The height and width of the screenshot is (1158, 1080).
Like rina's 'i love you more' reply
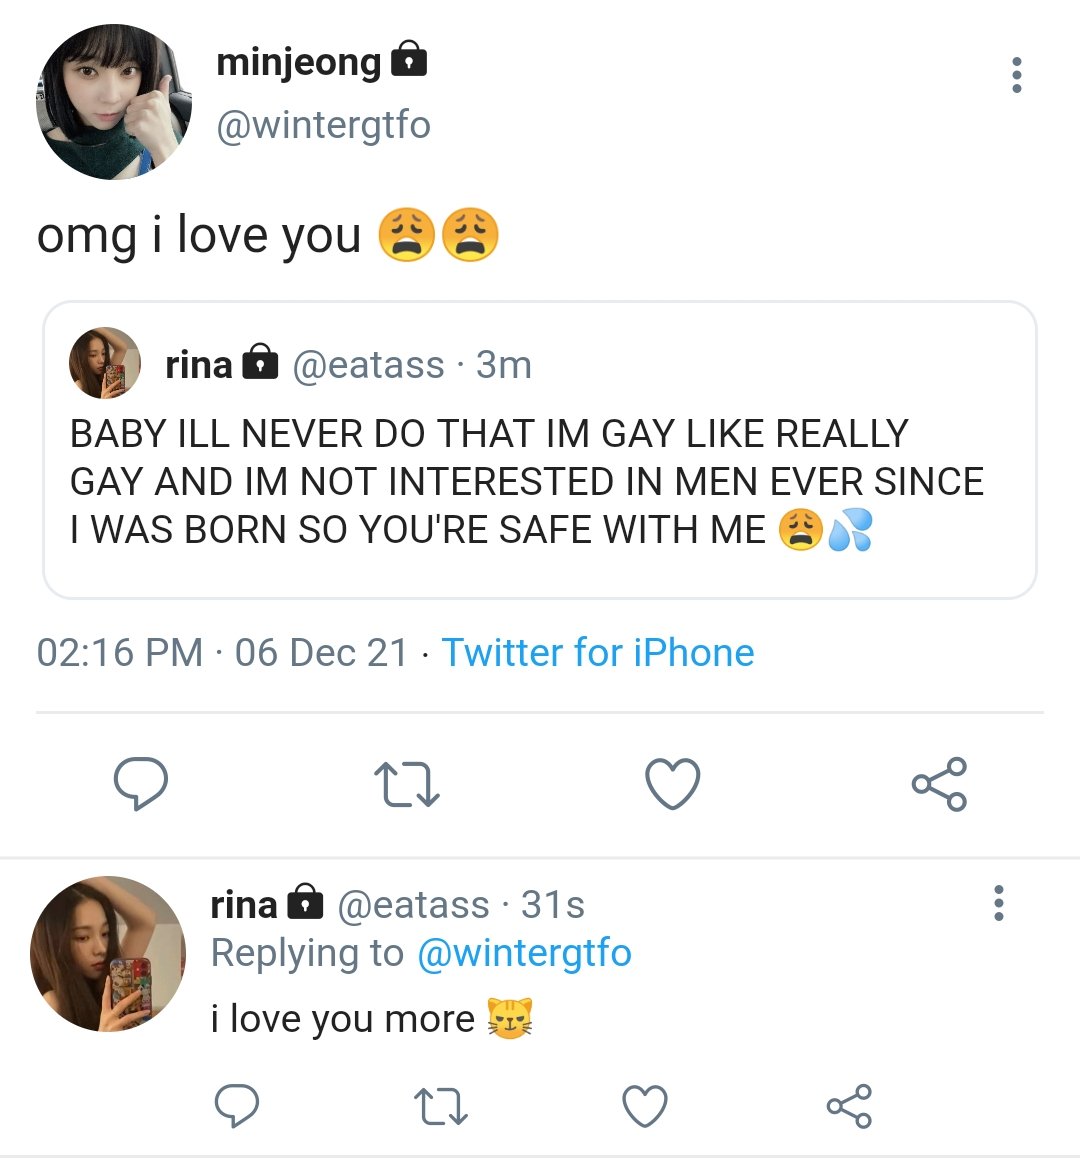(x=645, y=1106)
